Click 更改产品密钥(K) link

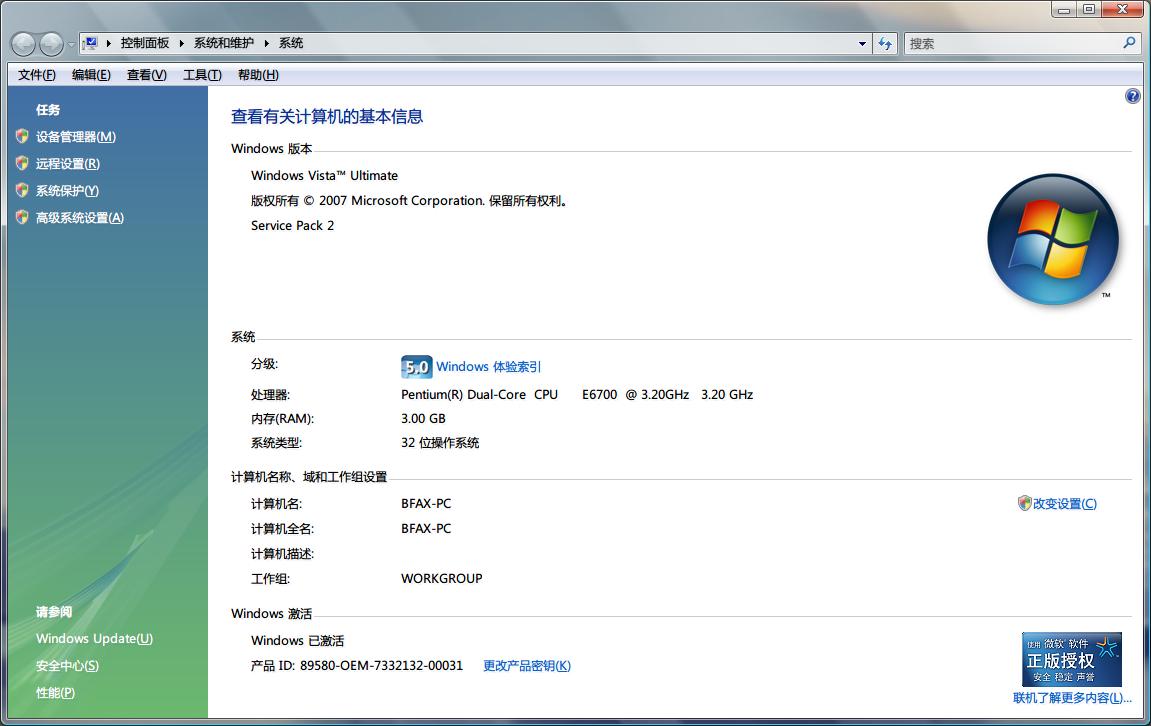[526, 666]
